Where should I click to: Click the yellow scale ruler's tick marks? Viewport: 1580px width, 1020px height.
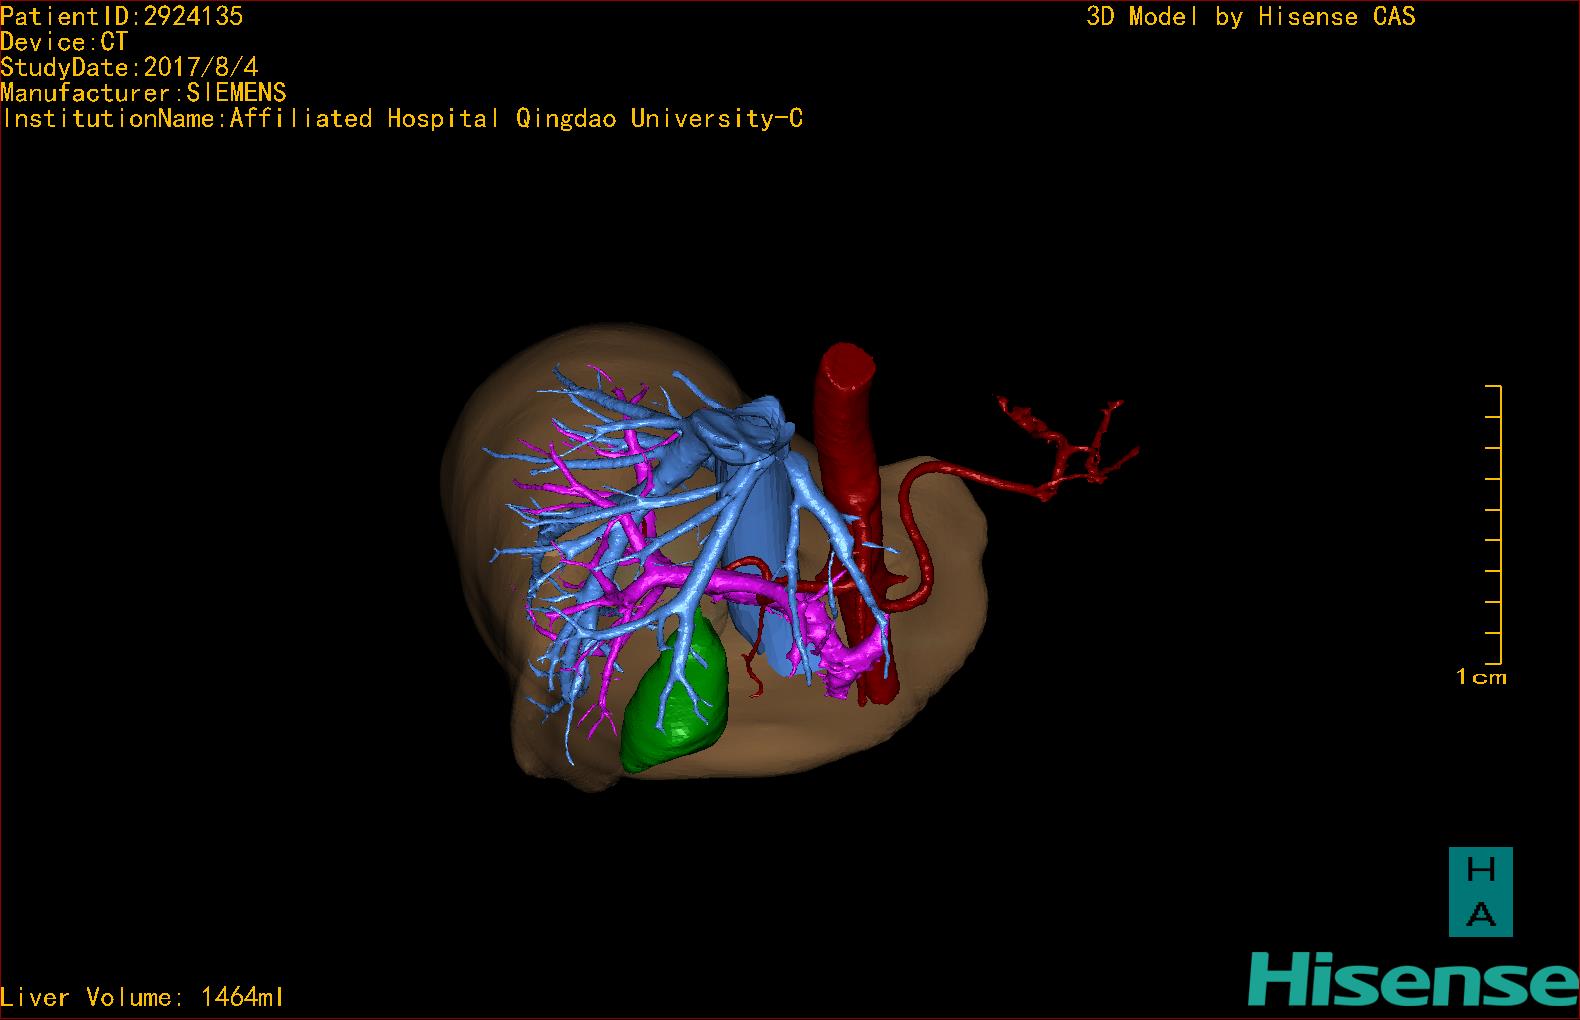1493,525
